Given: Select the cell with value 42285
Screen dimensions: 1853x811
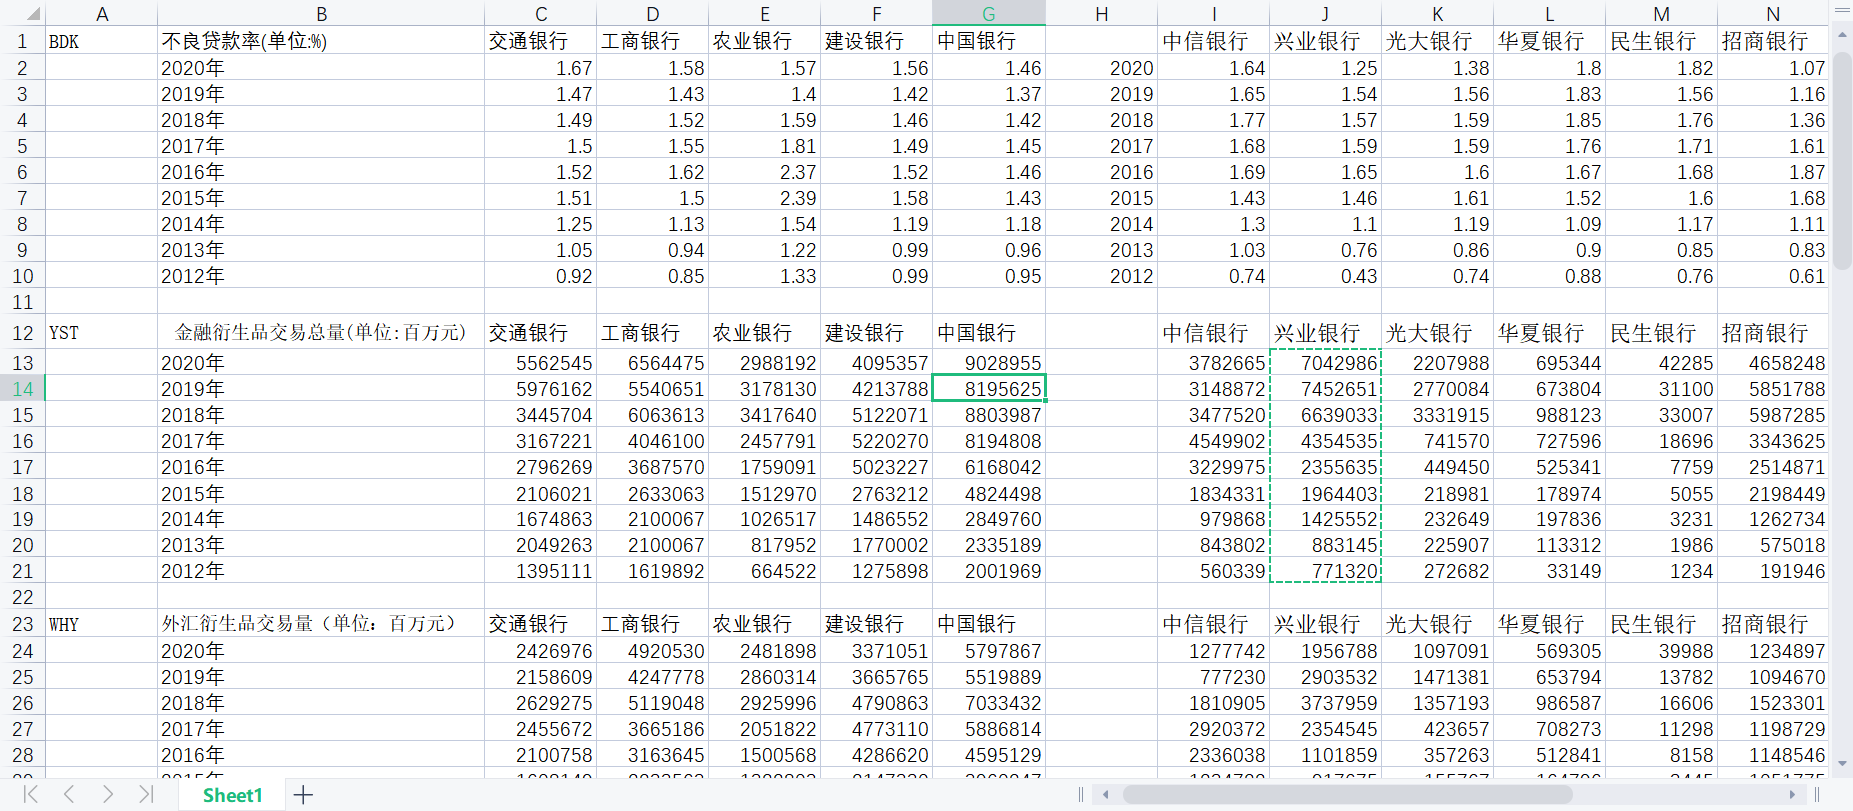Looking at the screenshot, I should pyautogui.click(x=1661, y=363).
